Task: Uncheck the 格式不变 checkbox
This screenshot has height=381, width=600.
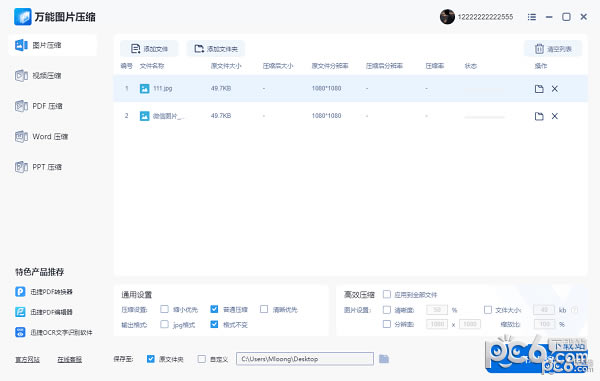Action: 214,324
